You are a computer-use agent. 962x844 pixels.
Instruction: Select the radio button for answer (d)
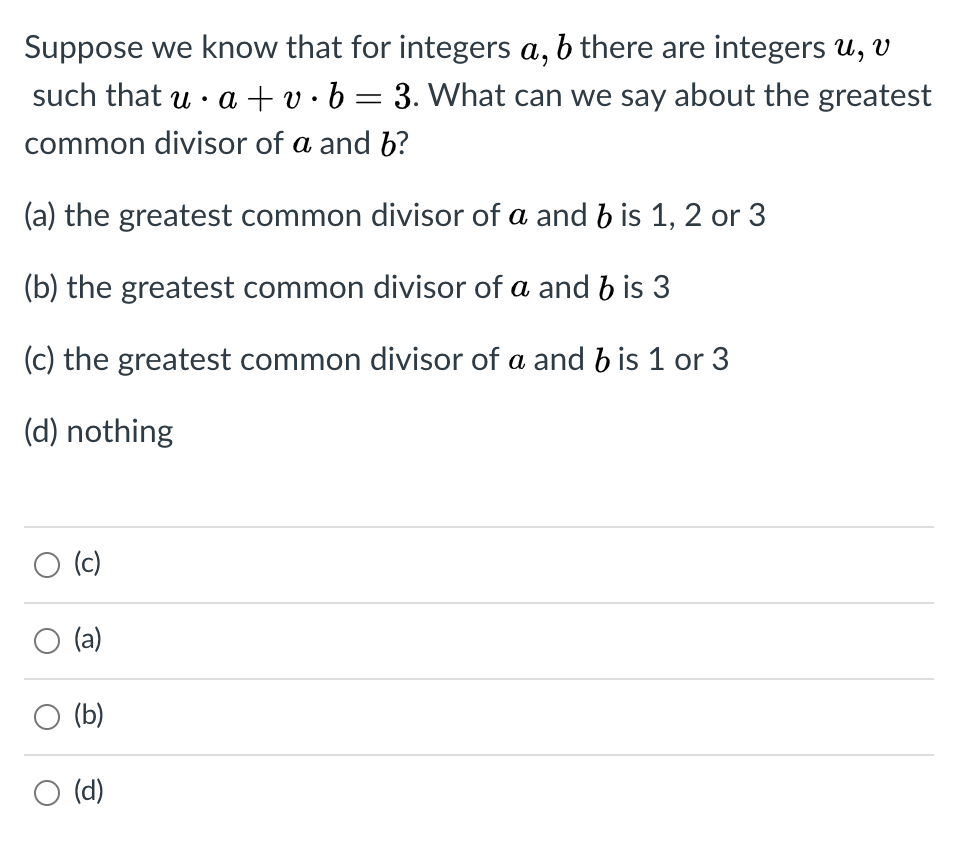coord(46,792)
